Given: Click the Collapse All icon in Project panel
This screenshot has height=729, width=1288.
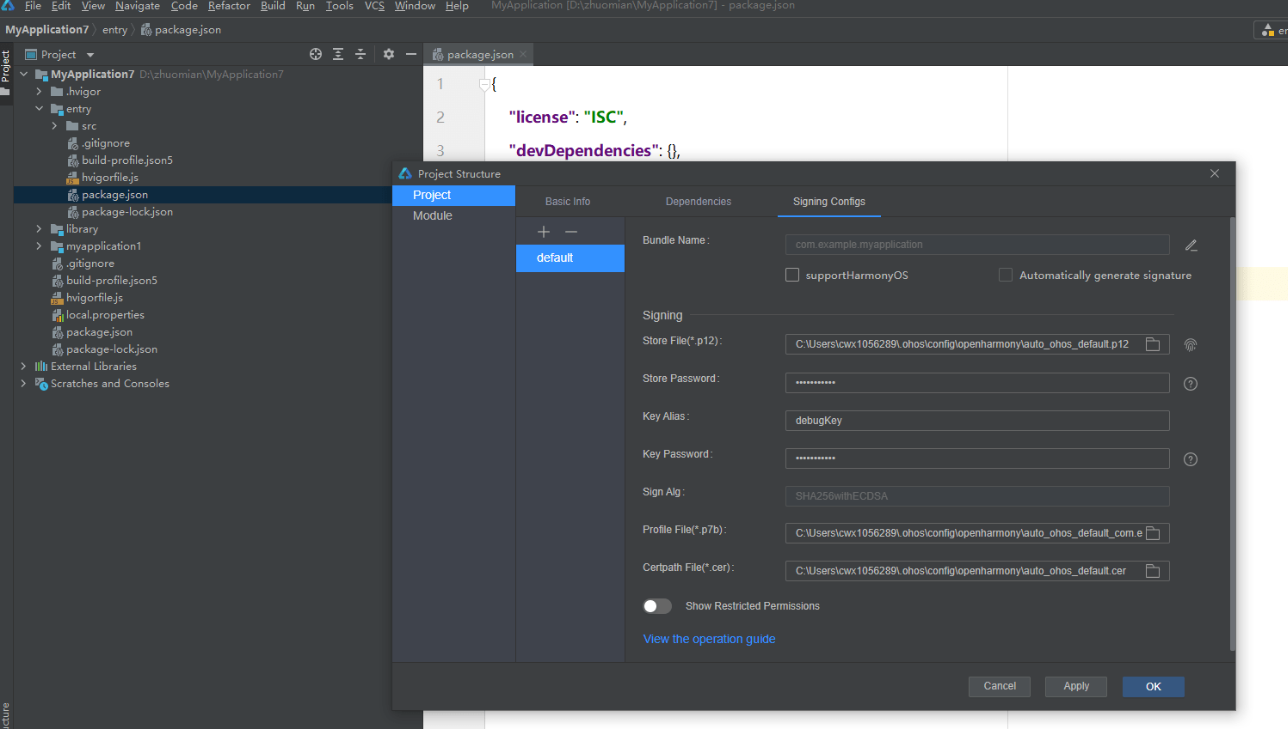Looking at the screenshot, I should (x=361, y=54).
